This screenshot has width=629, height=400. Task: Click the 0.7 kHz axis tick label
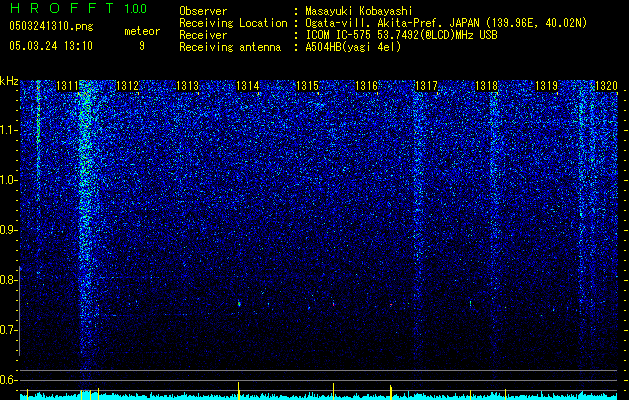coord(8,330)
